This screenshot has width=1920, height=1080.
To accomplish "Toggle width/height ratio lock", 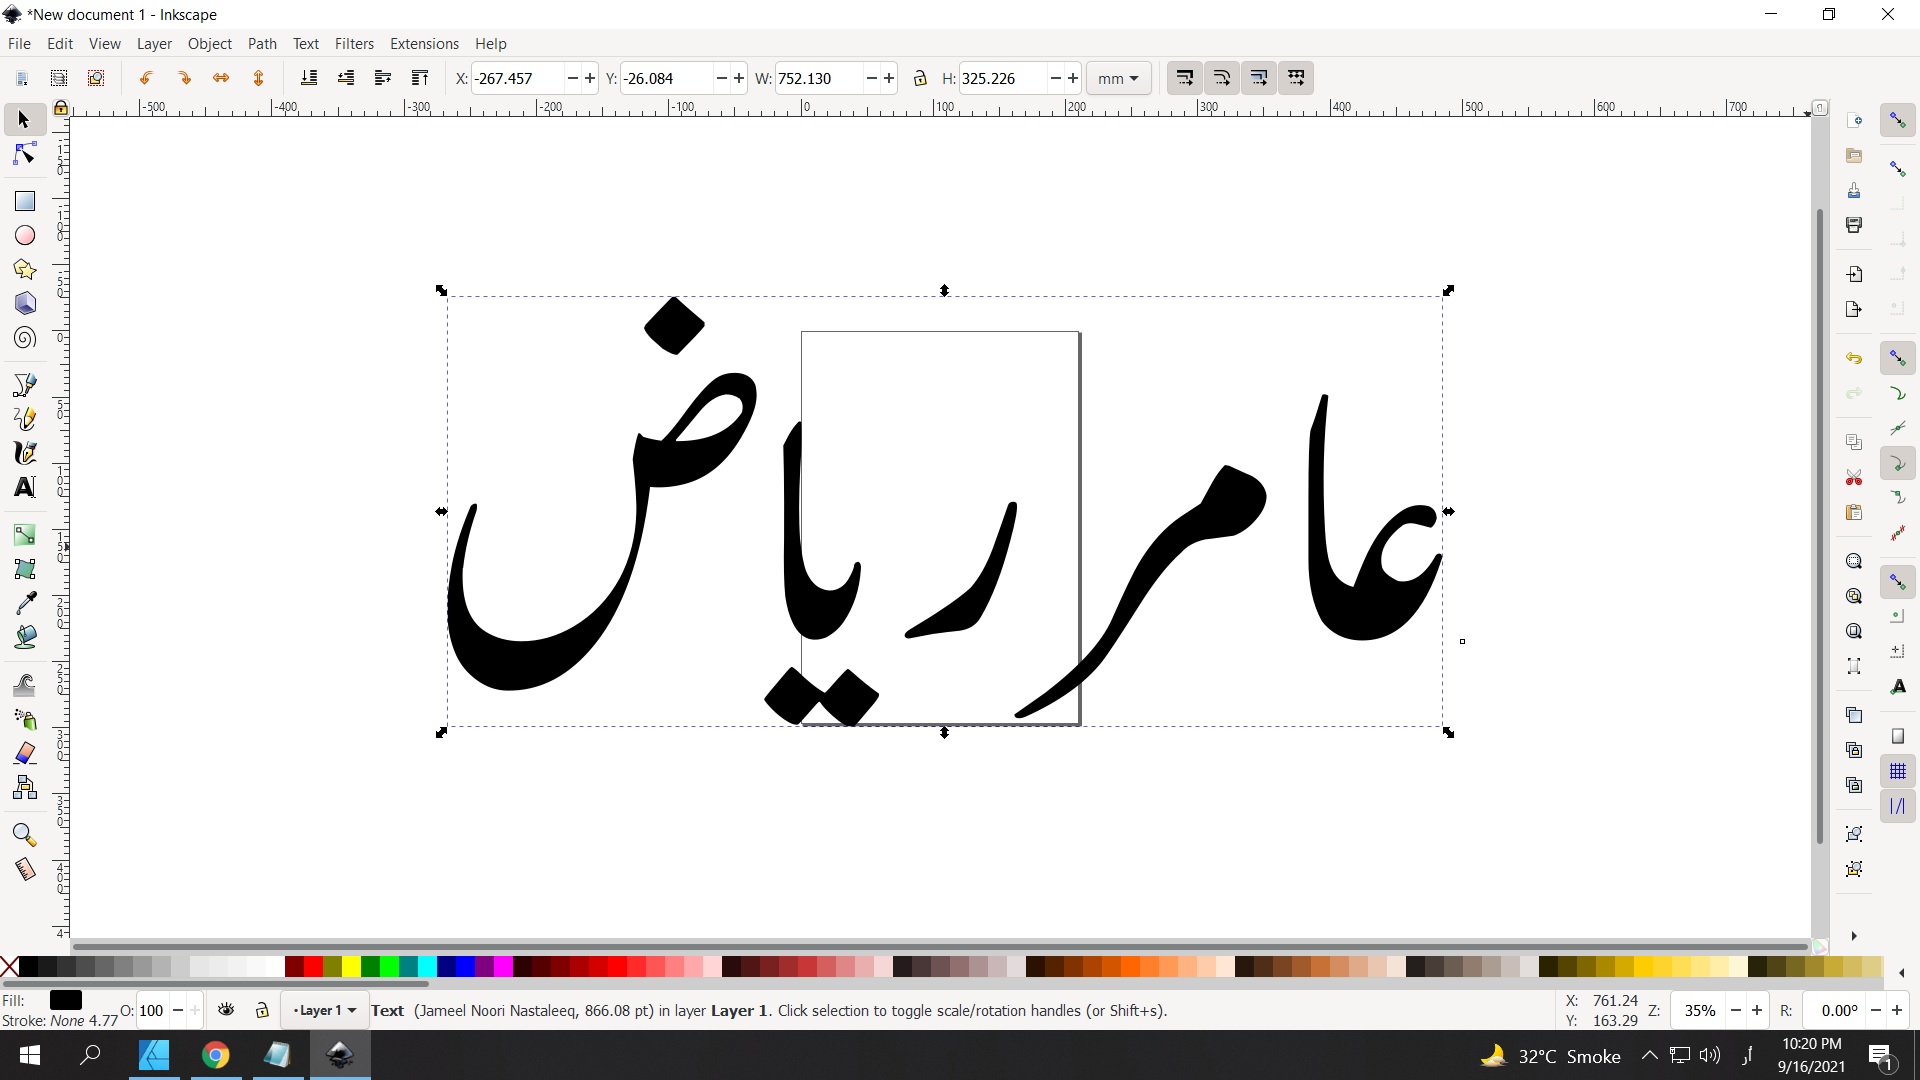I will [920, 78].
